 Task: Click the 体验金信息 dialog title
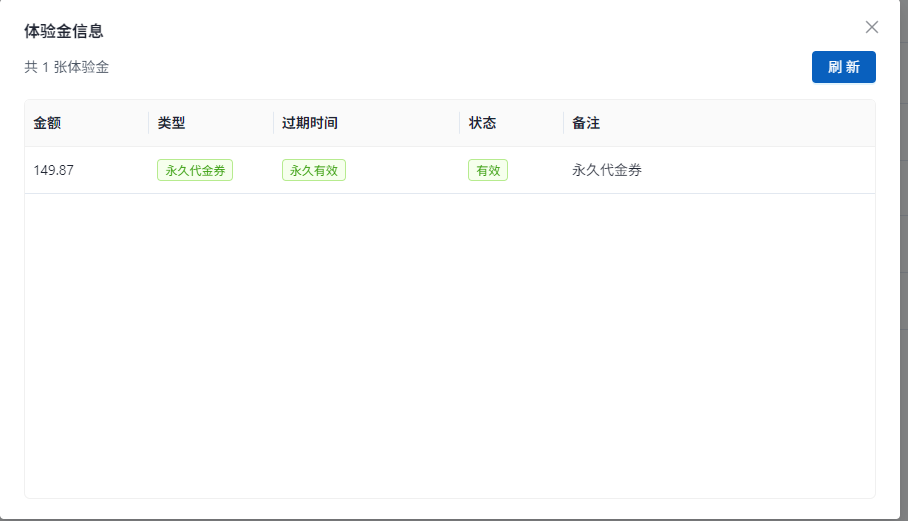pos(64,31)
